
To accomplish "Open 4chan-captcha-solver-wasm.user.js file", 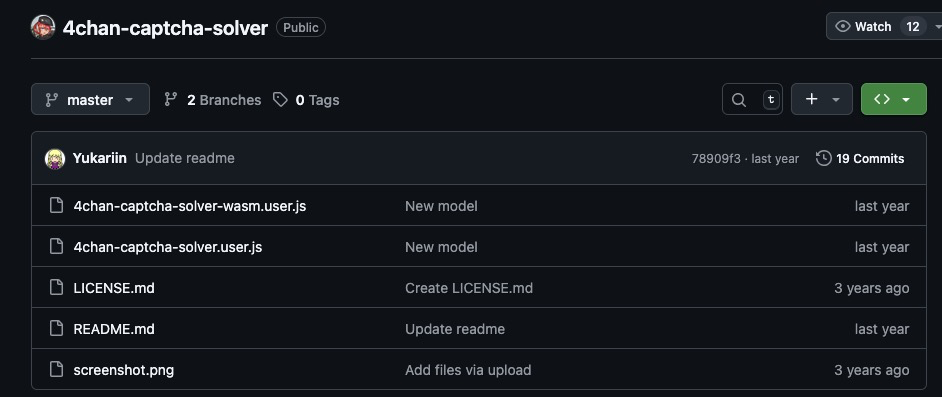I will coord(190,206).
